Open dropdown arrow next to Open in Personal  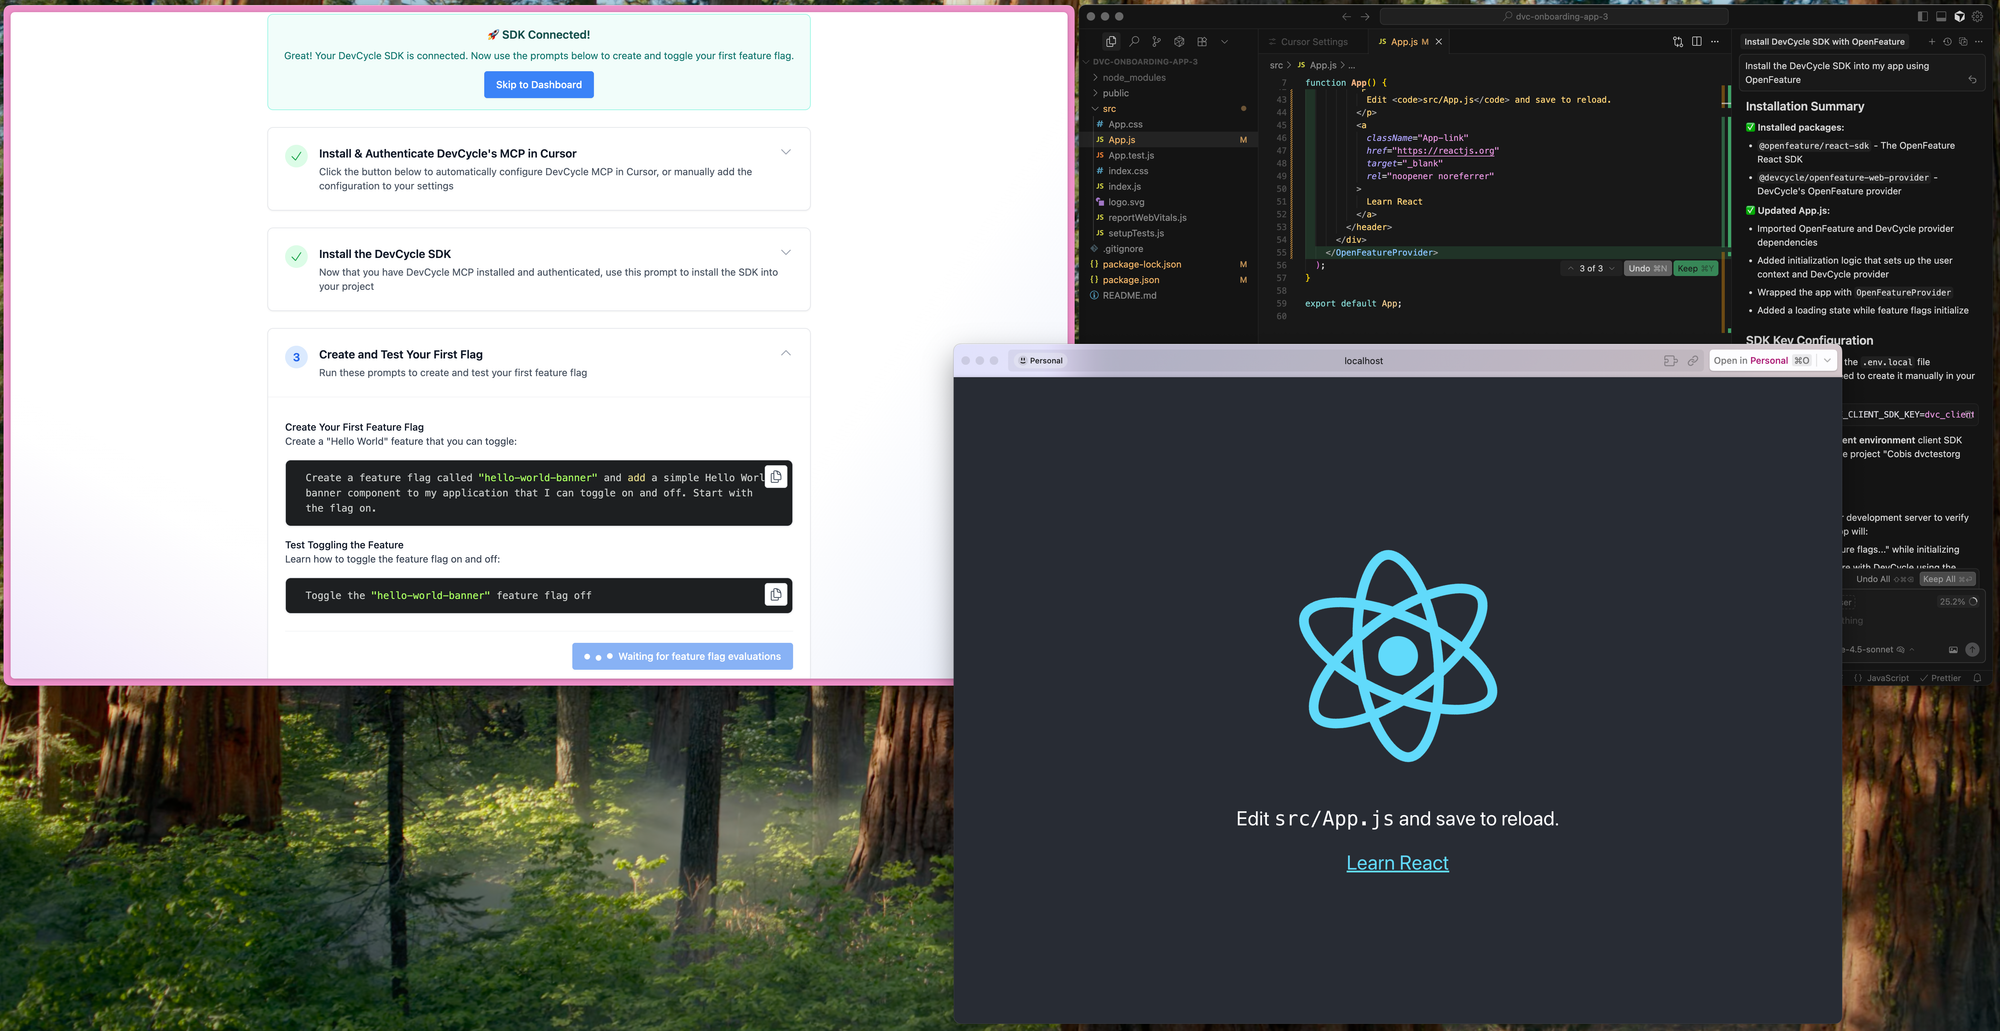coord(1827,361)
